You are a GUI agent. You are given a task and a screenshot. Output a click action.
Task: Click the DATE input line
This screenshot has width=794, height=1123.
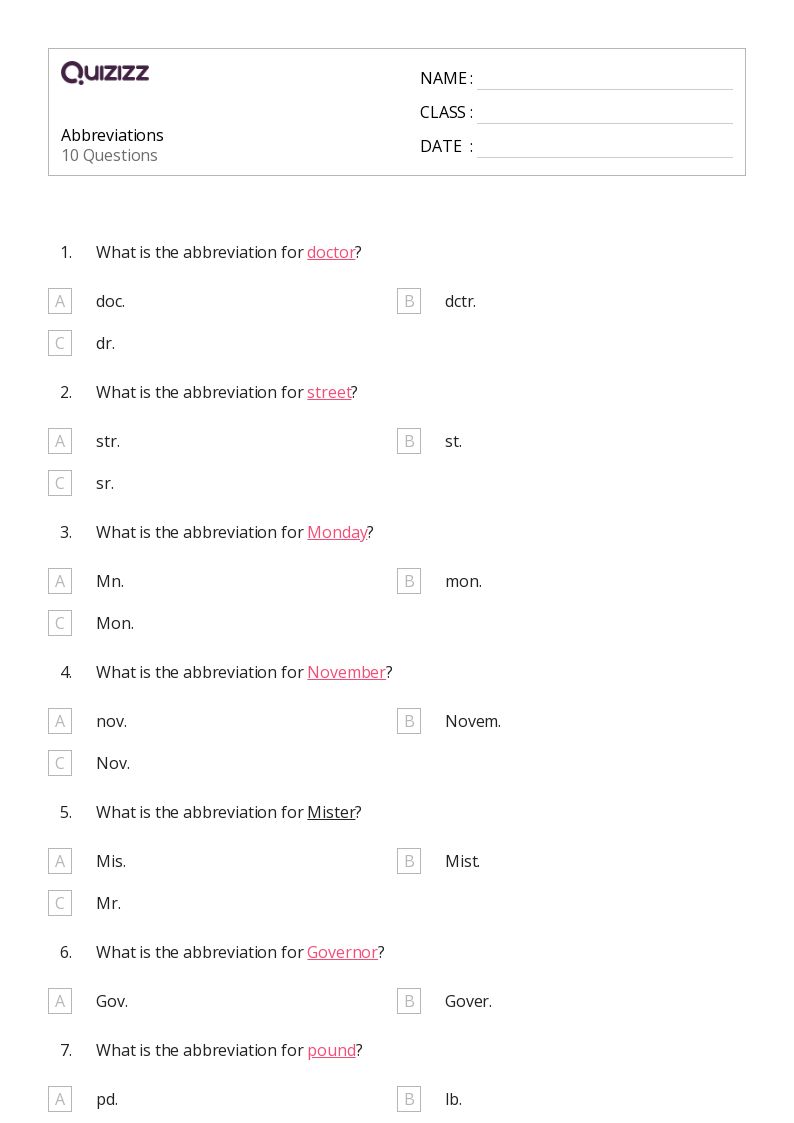click(x=604, y=146)
